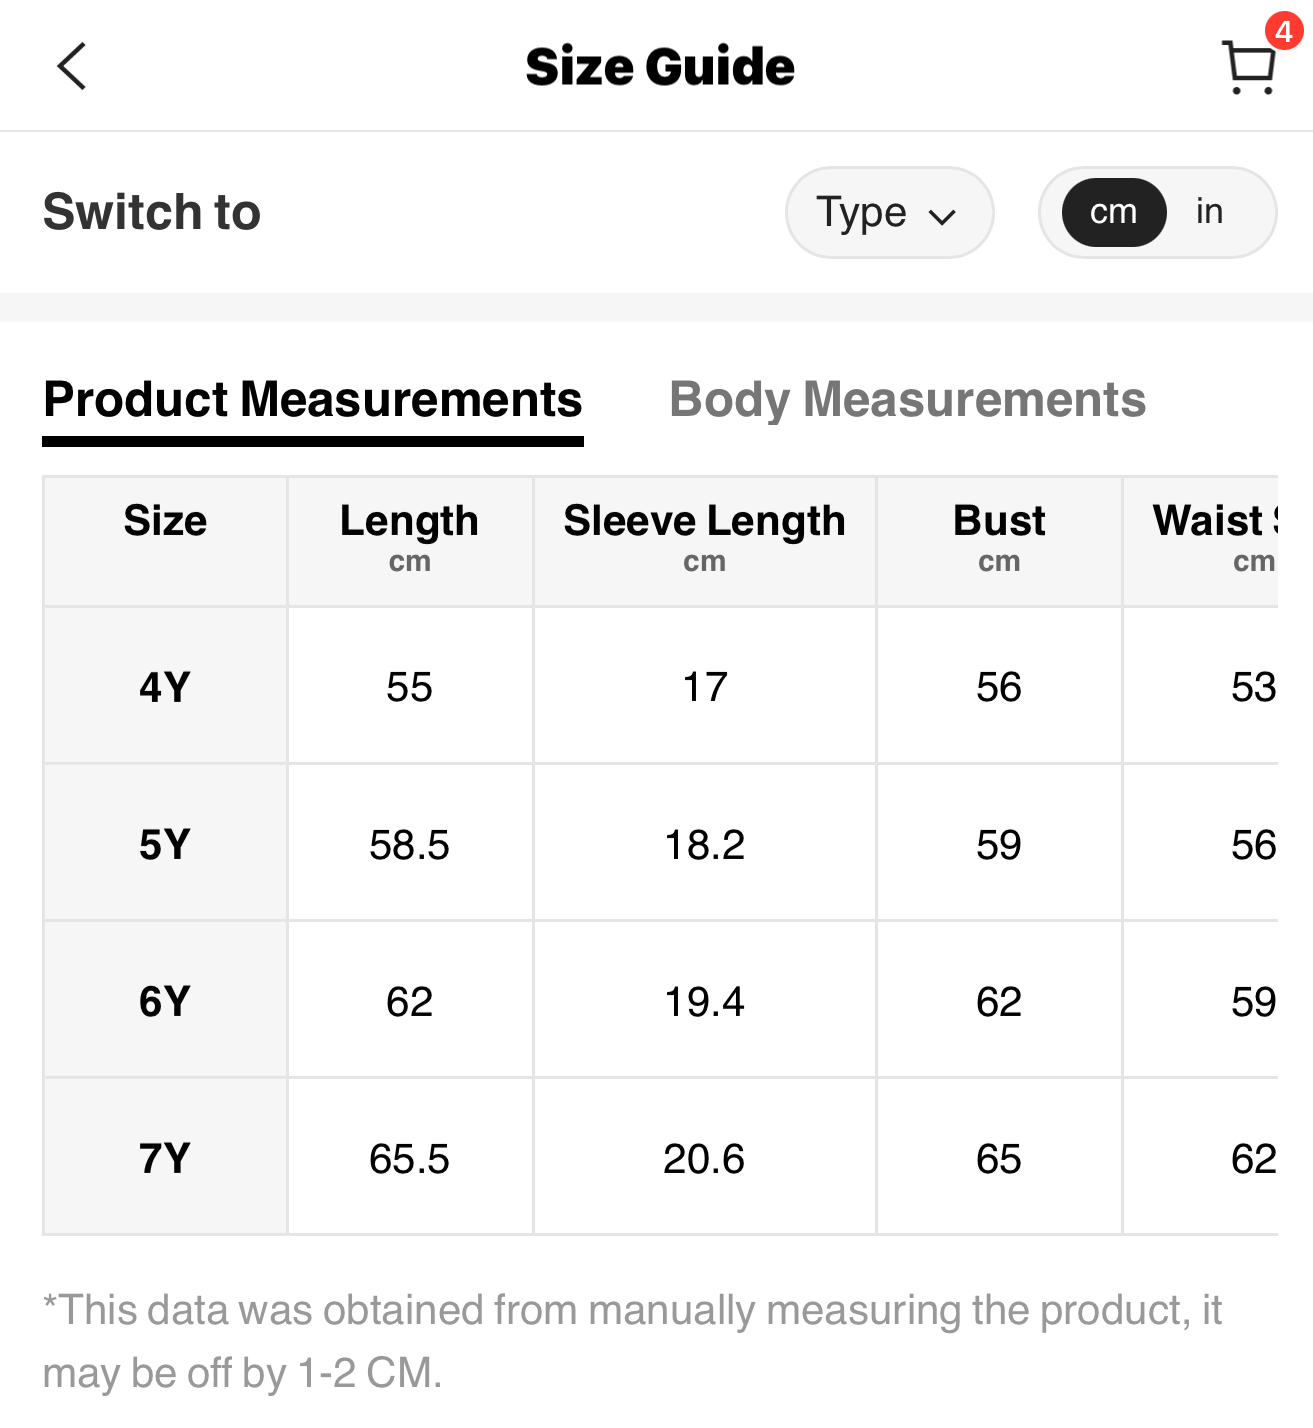Viewport: 1313px width, 1428px height.
Task: Click the Type dropdown chevron arrow
Action: pyautogui.click(x=942, y=216)
